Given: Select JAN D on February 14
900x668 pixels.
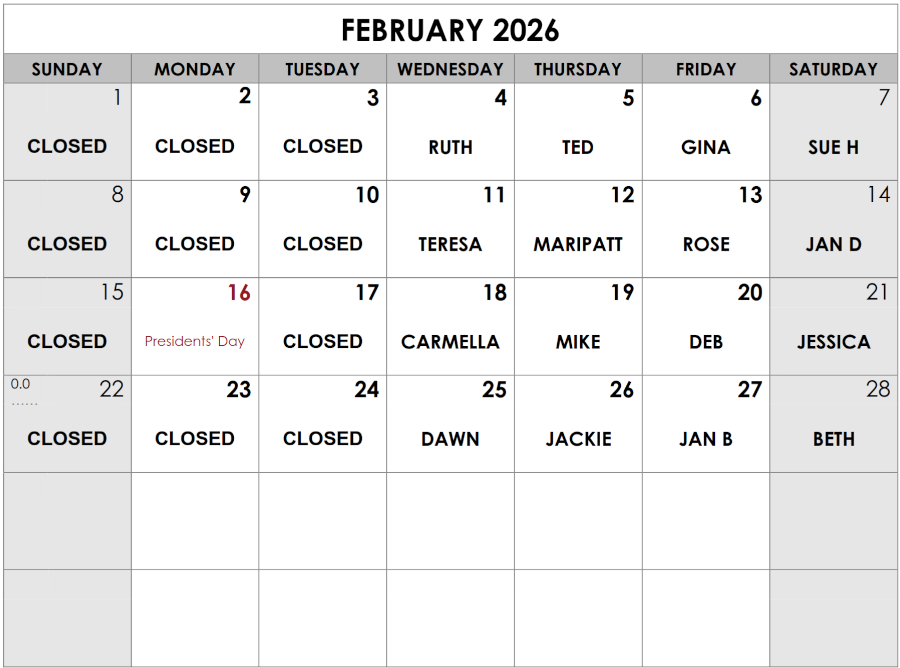Looking at the screenshot, I should (833, 244).
